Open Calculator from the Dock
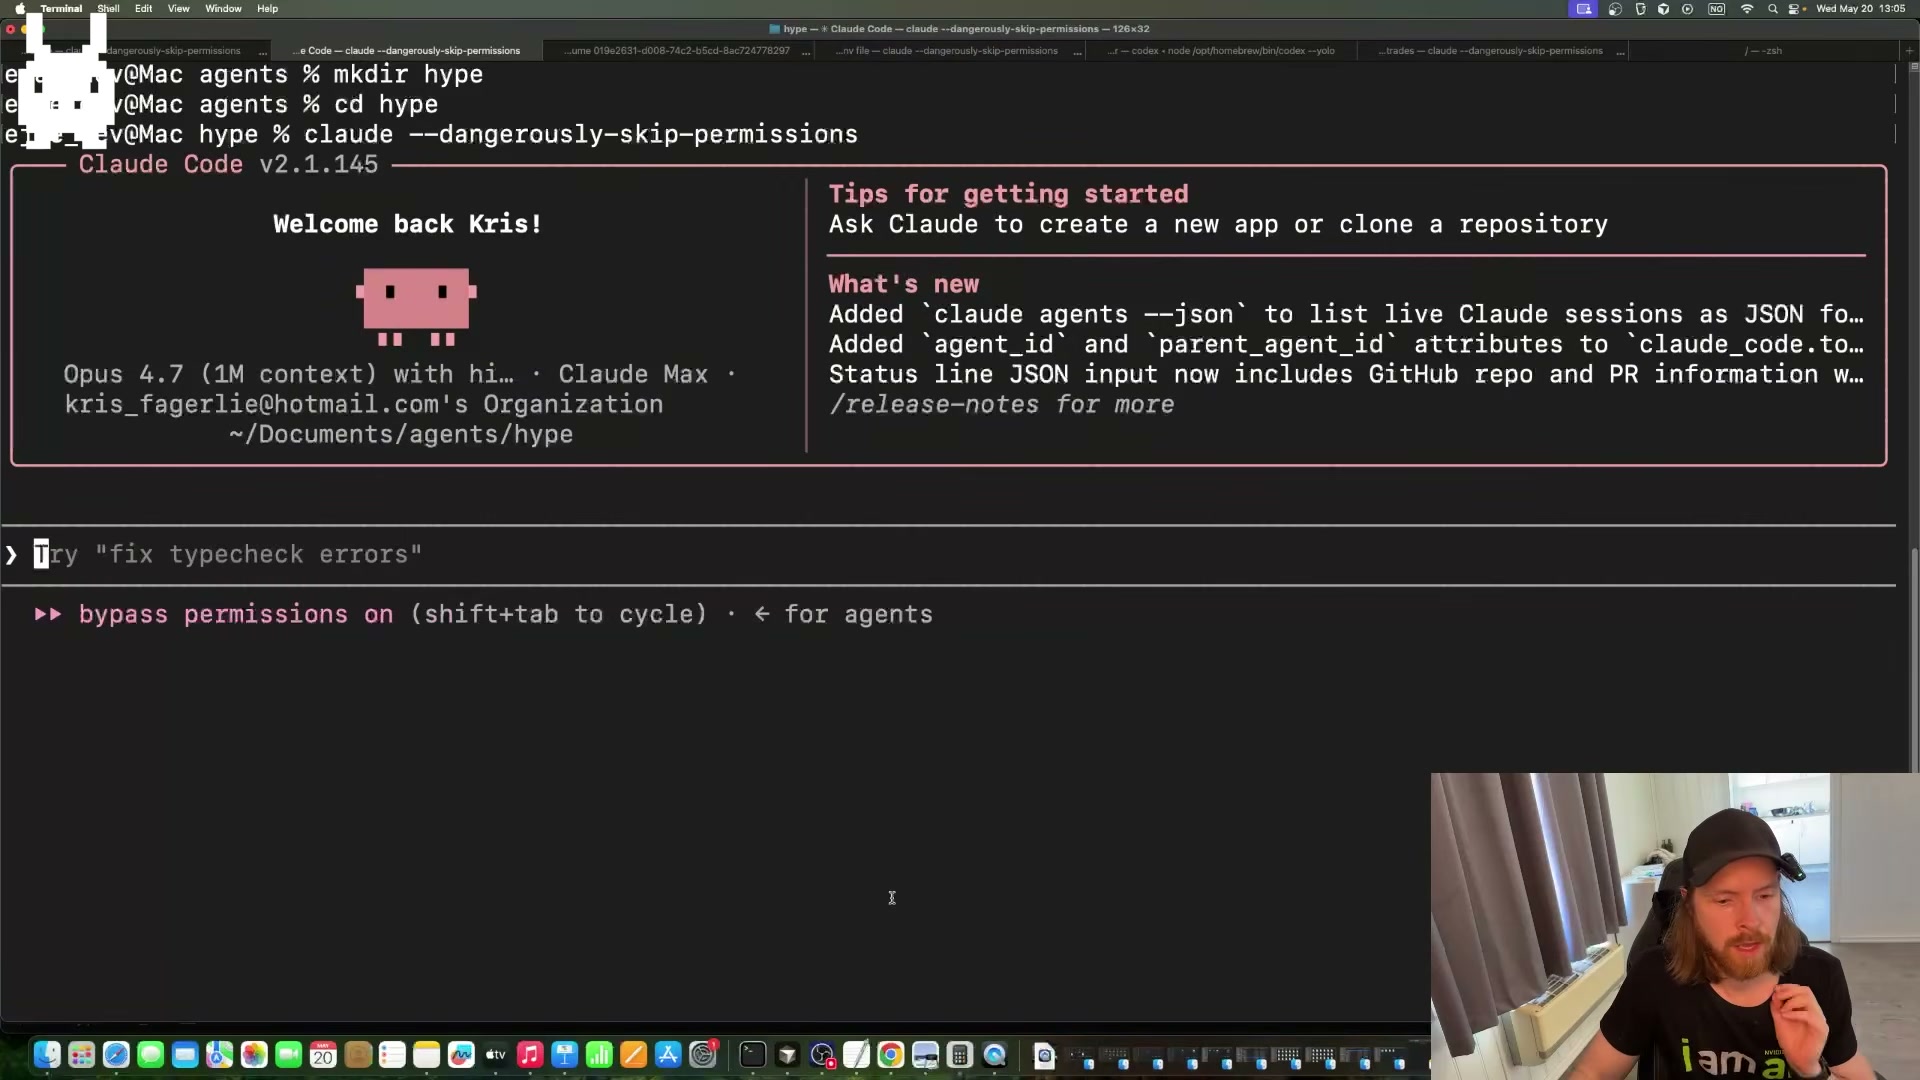The width and height of the screenshot is (1920, 1080). click(960, 1054)
